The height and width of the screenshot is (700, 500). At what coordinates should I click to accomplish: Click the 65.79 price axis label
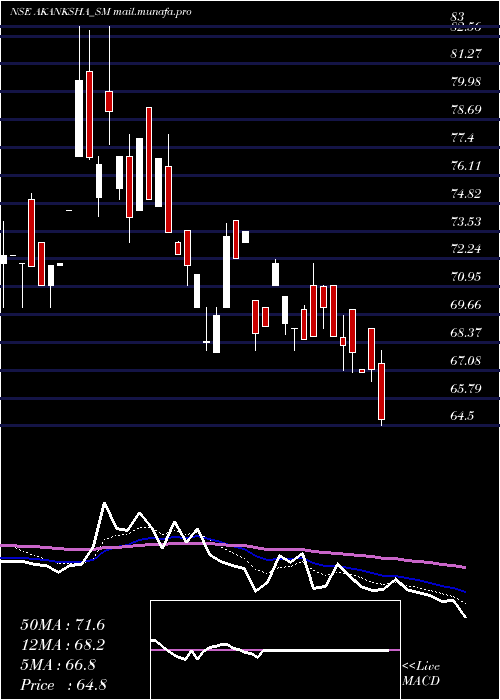coord(467,388)
